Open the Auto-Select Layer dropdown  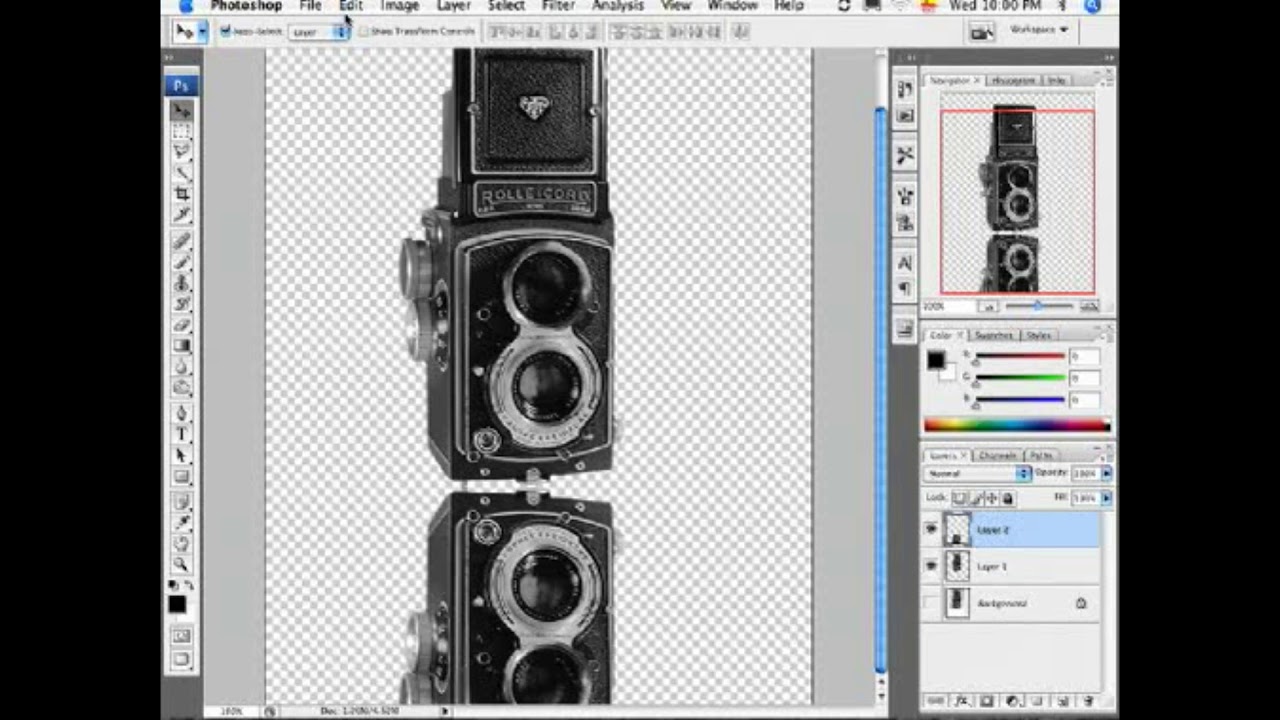coord(318,32)
